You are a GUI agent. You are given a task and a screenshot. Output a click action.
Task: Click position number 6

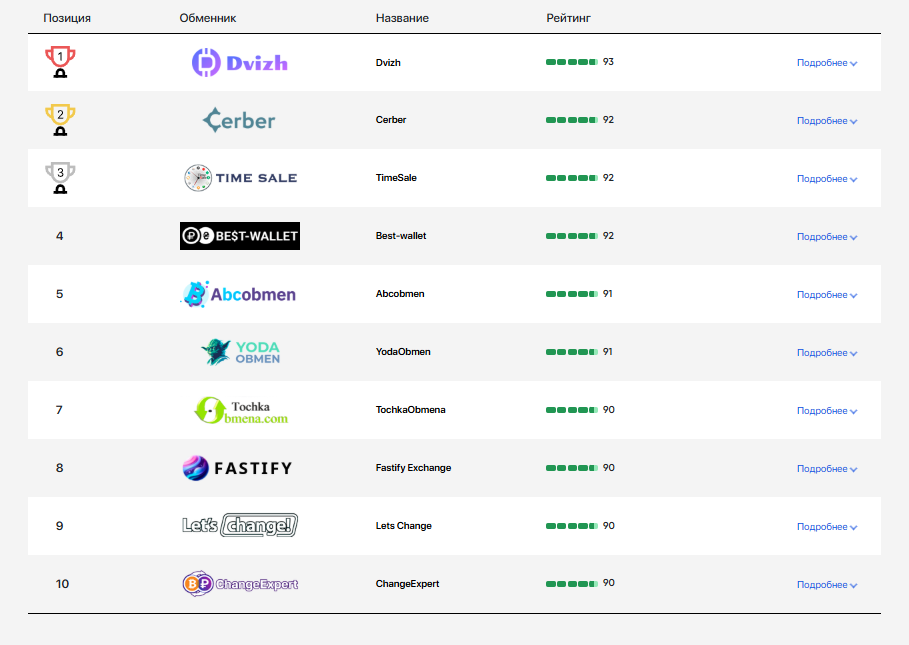tap(60, 352)
